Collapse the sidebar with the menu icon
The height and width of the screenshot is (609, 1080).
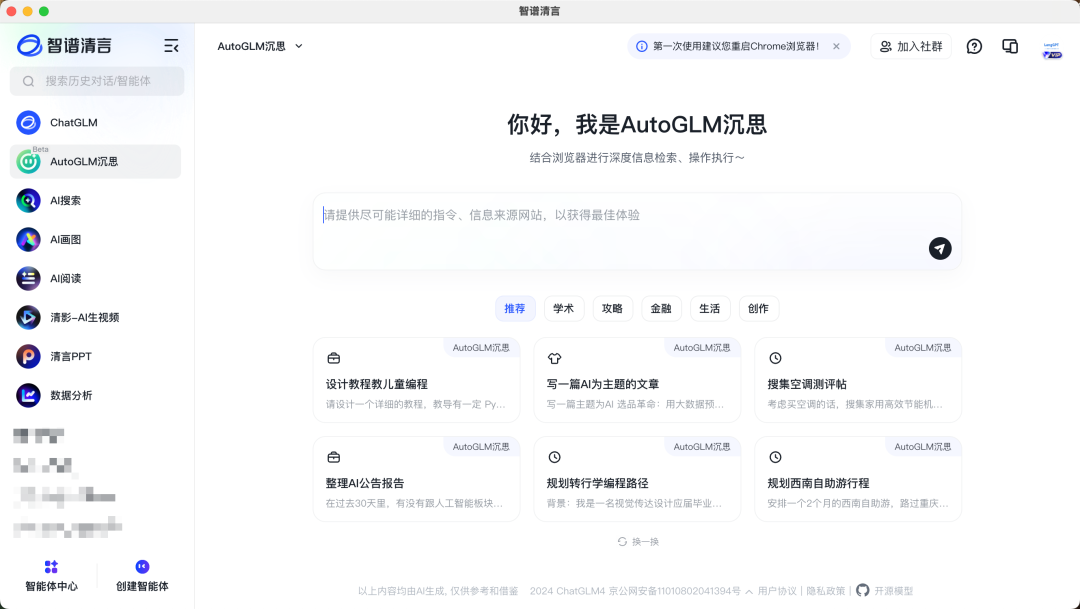(x=171, y=45)
